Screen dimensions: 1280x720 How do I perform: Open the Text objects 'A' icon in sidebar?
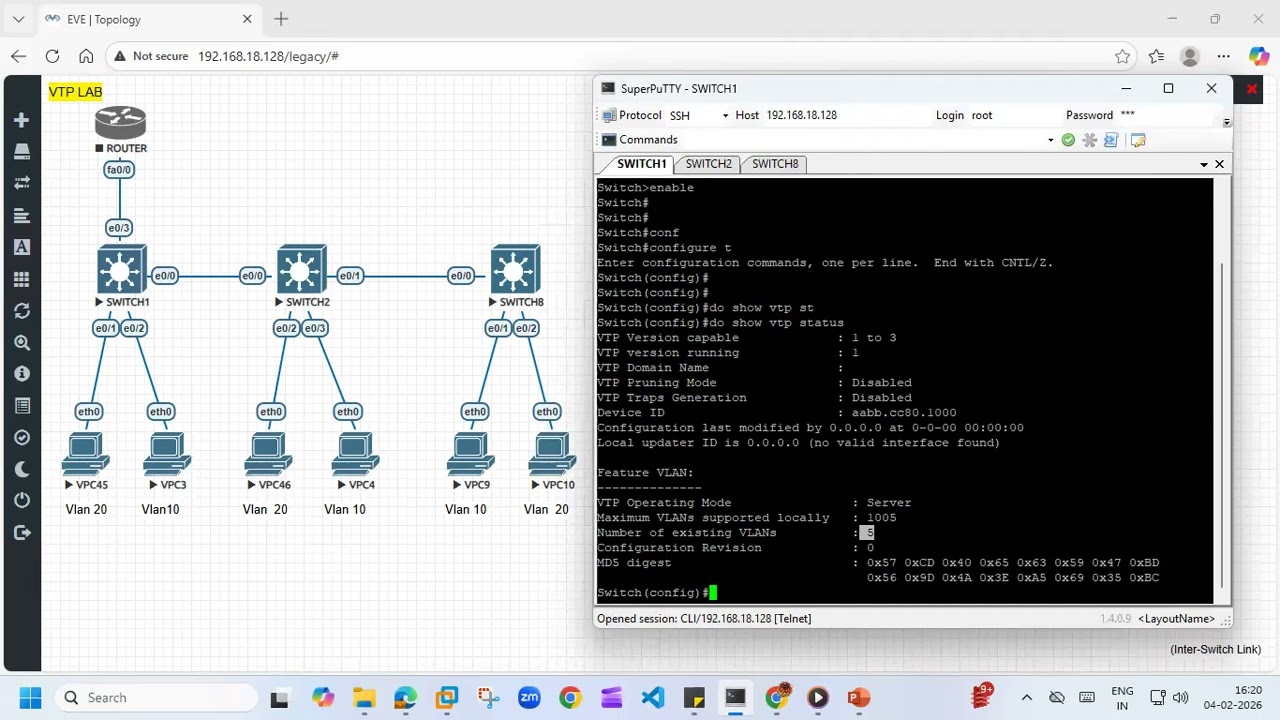point(22,247)
